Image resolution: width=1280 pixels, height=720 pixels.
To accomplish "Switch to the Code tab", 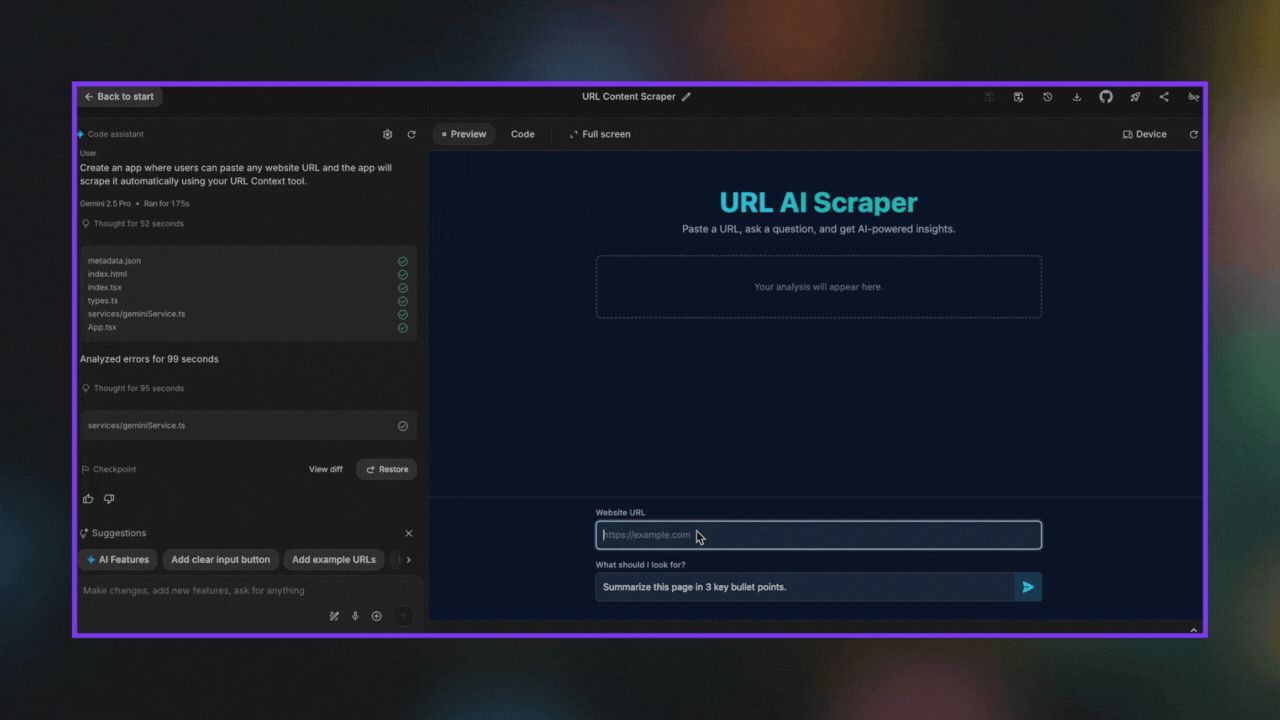I will click(523, 134).
